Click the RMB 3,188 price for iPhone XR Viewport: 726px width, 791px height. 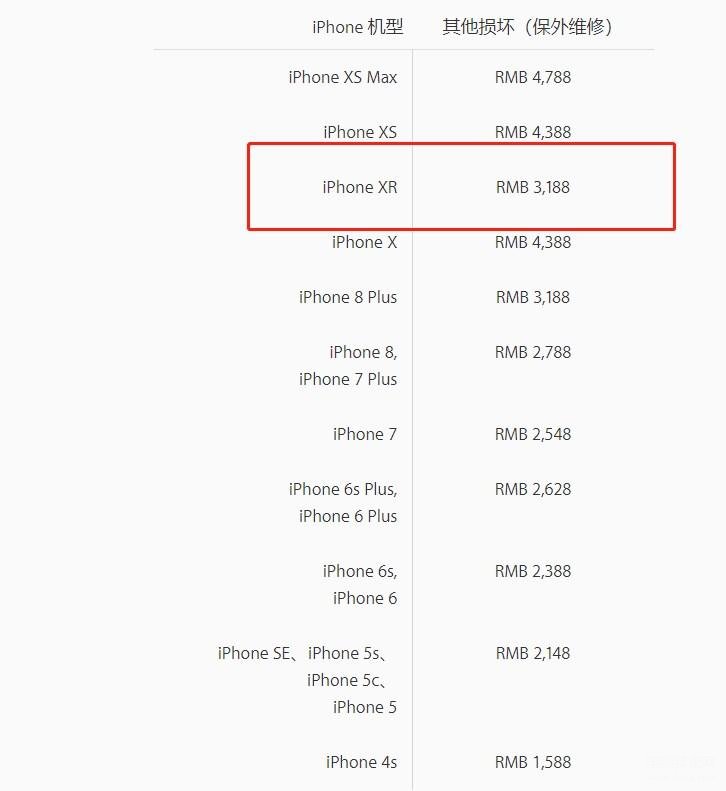tap(533, 187)
